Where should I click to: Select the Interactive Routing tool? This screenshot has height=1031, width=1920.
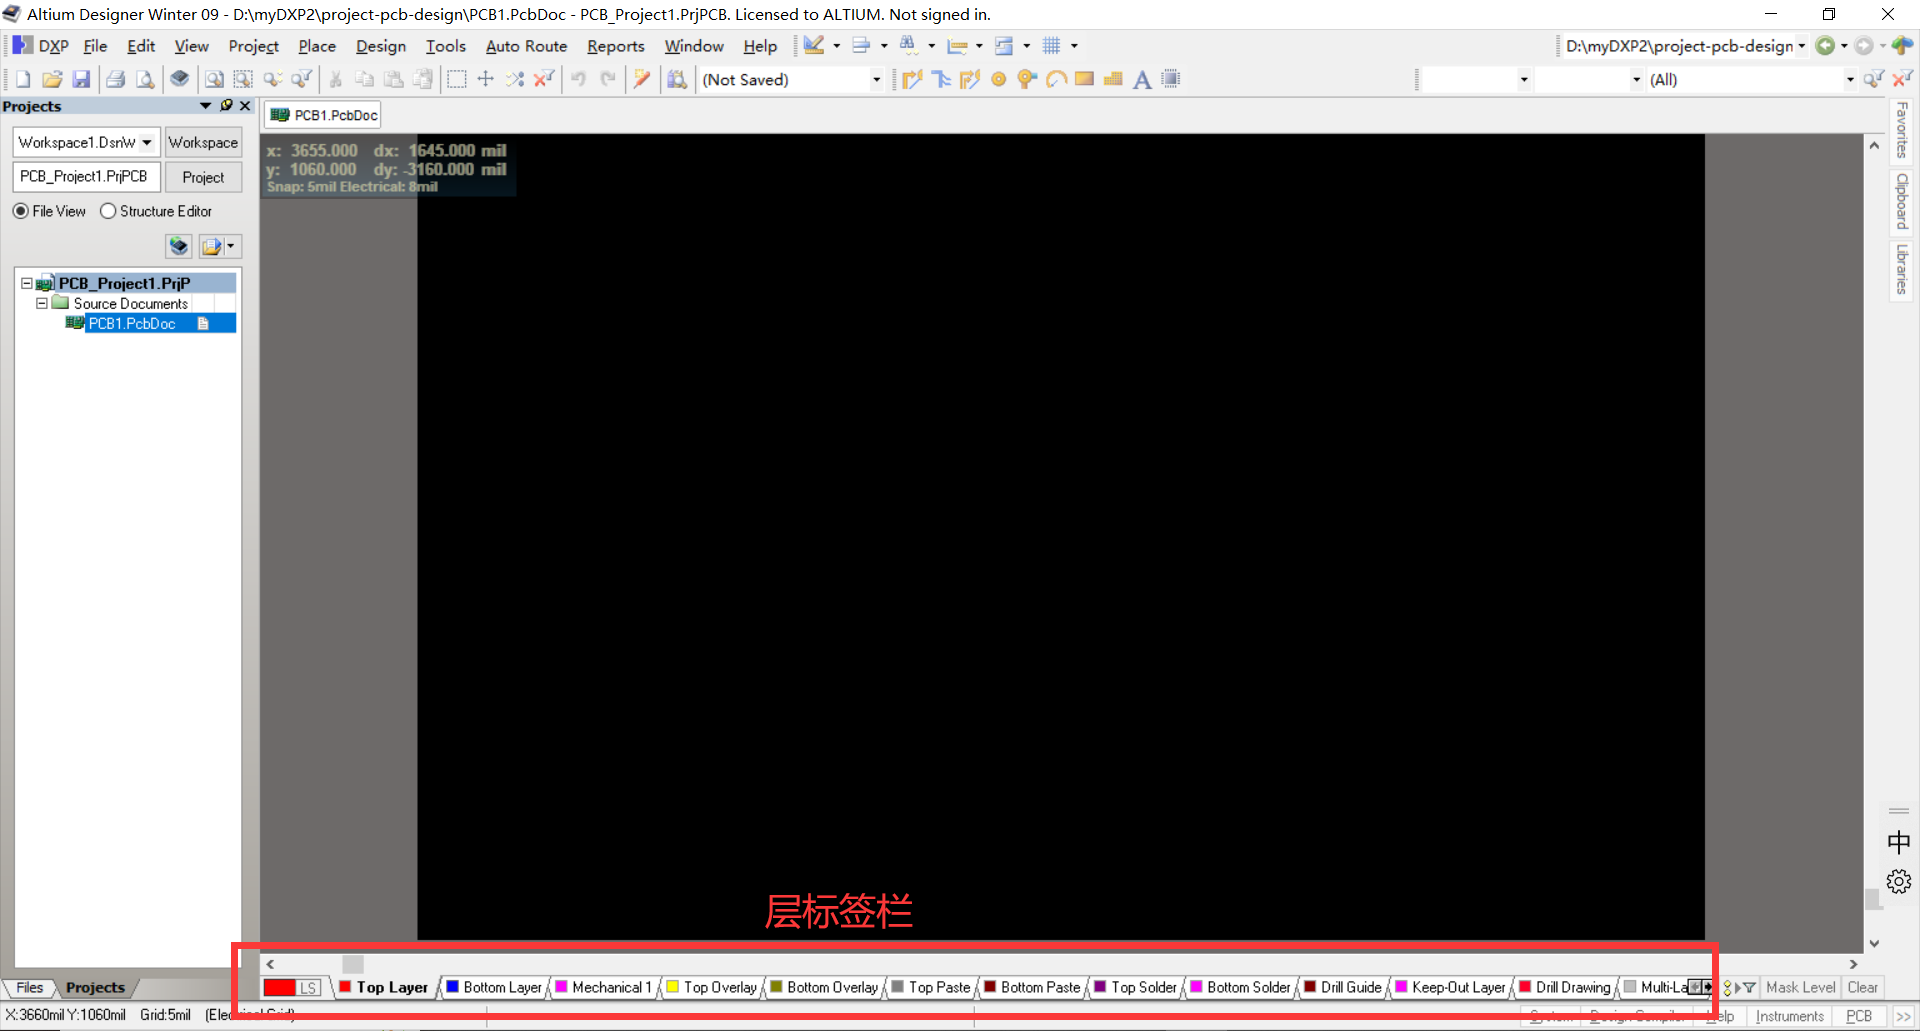[912, 79]
